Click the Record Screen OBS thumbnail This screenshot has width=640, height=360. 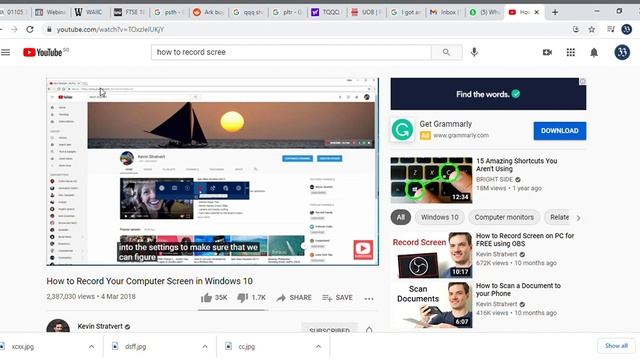[431, 255]
